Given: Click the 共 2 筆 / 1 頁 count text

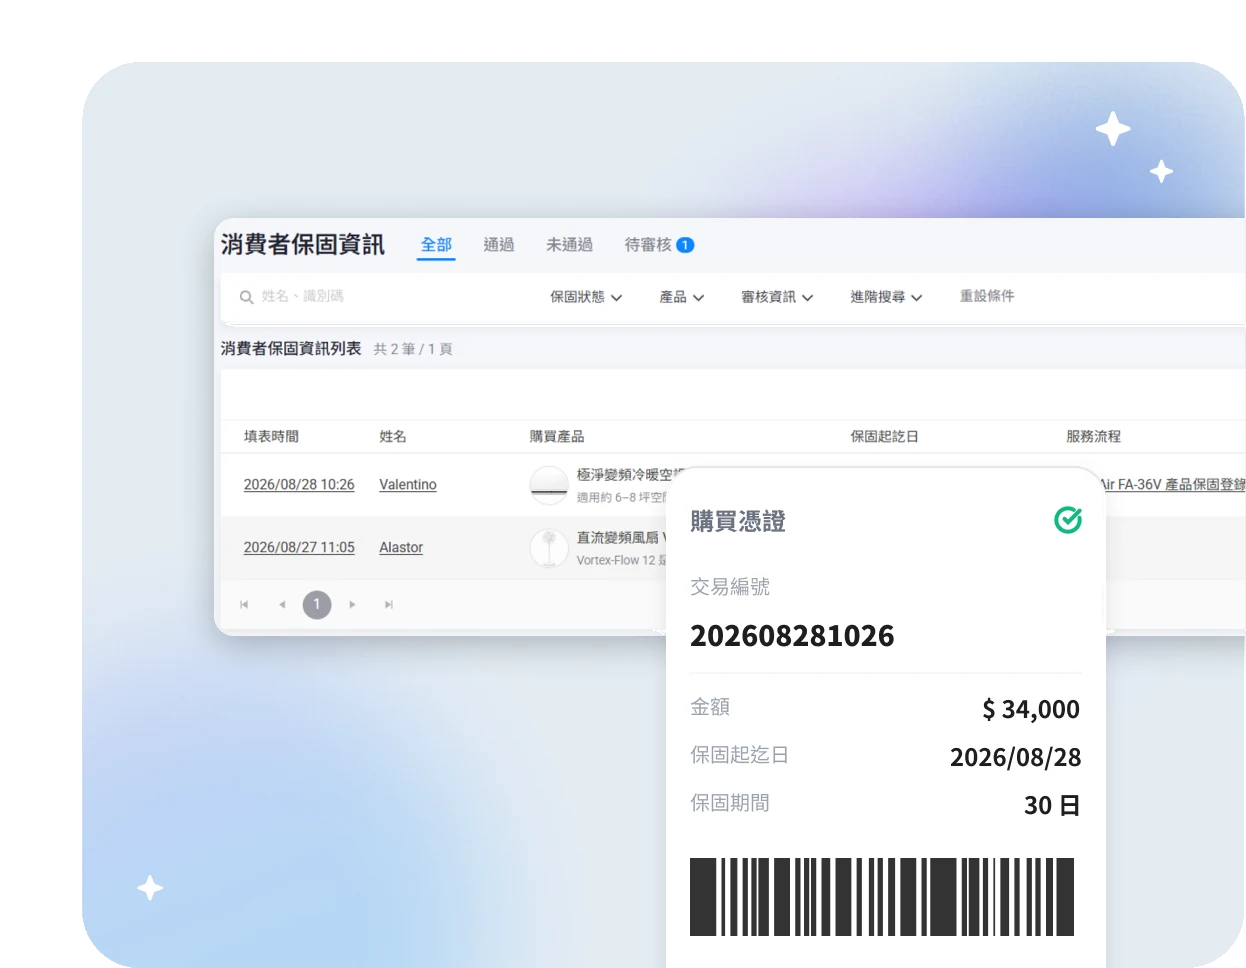Looking at the screenshot, I should (413, 349).
